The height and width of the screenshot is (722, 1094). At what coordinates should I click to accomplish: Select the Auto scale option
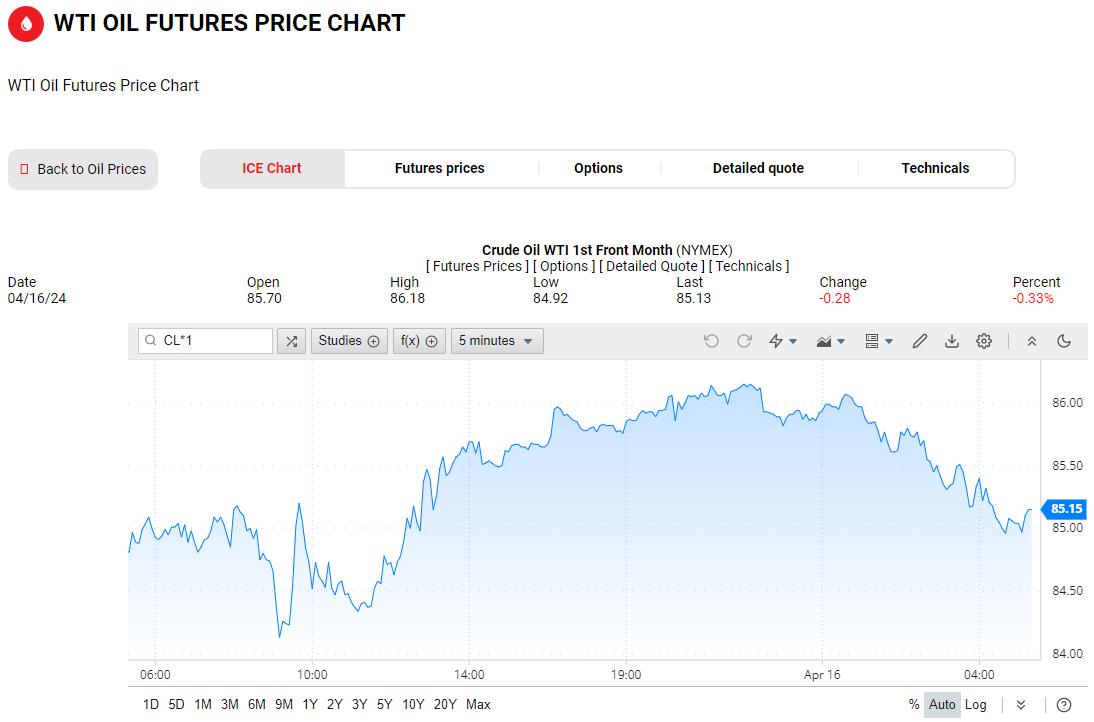click(942, 704)
